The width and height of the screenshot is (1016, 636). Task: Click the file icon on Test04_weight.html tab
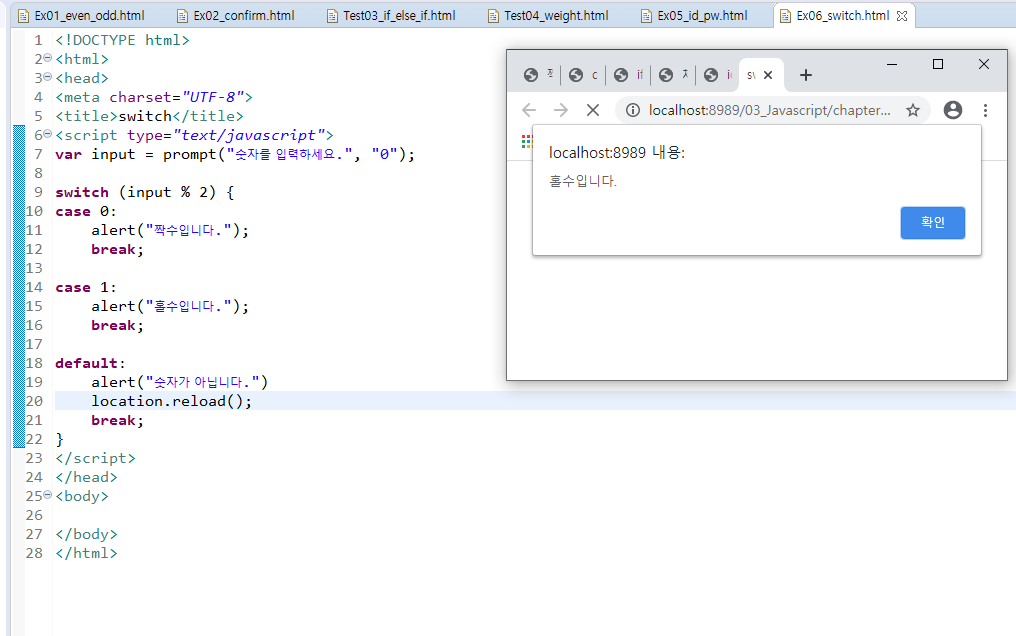[x=494, y=16]
